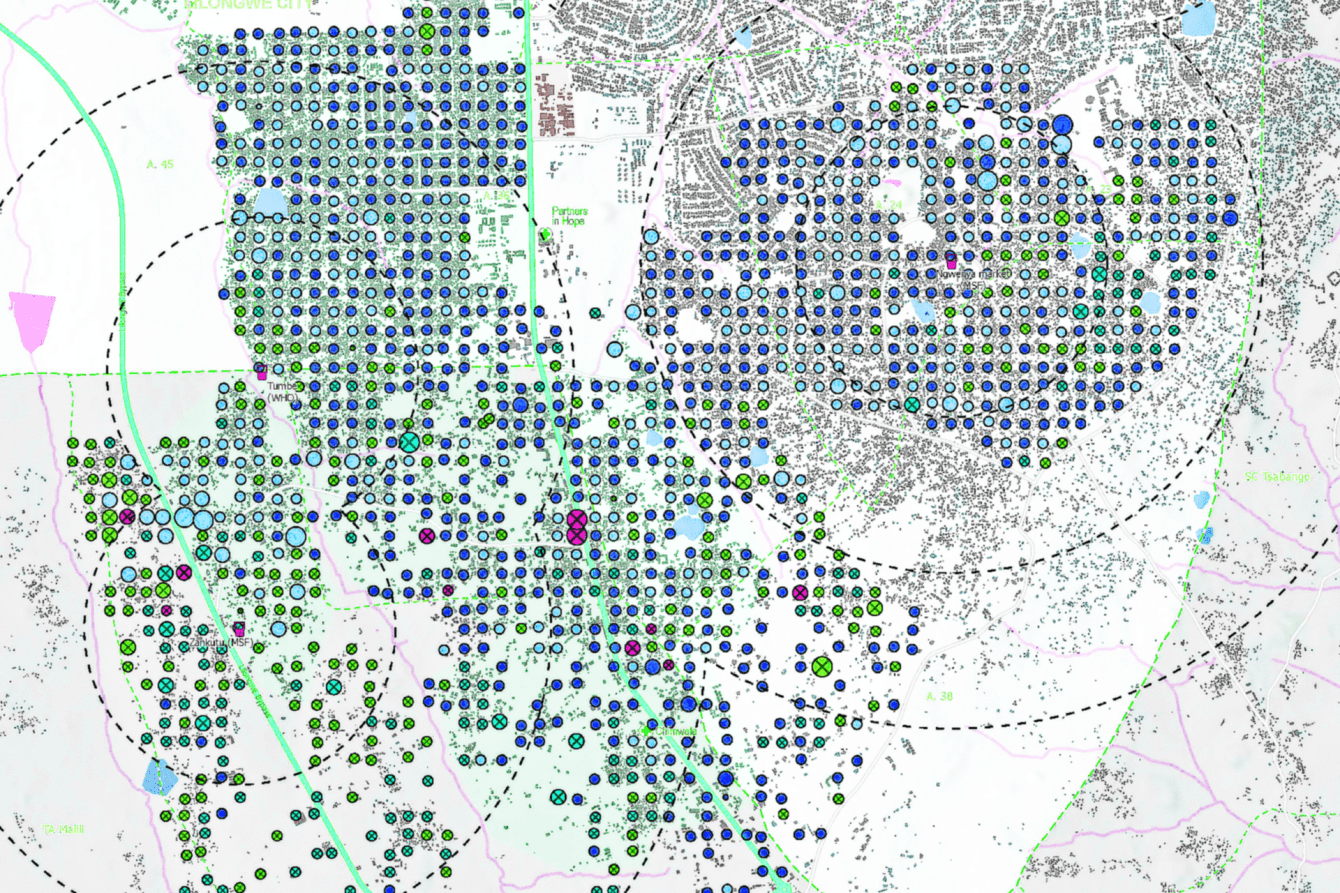Click the large teal crossed circle below Ngwenya market
Screen dimensions: 1340x893
911,405
